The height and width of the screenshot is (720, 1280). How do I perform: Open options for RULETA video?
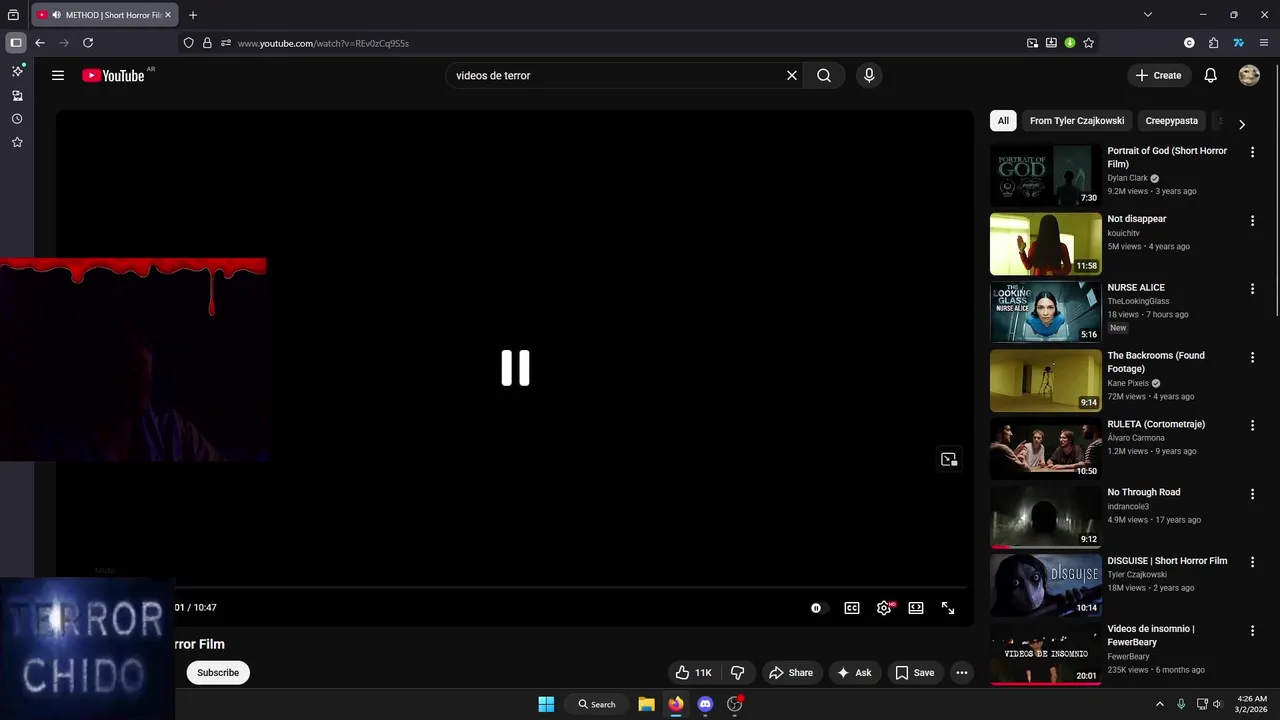[x=1252, y=425]
